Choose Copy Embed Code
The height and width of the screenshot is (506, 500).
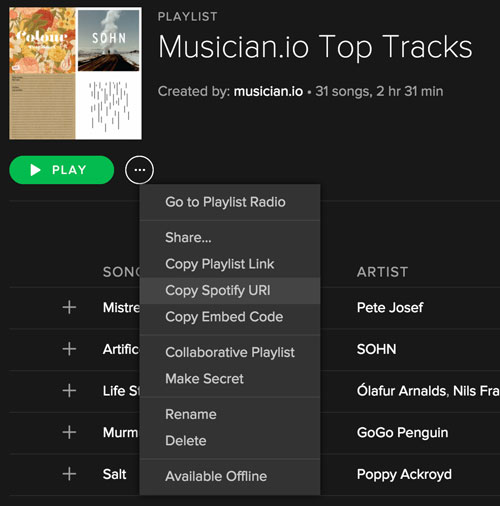pyautogui.click(x=230, y=317)
